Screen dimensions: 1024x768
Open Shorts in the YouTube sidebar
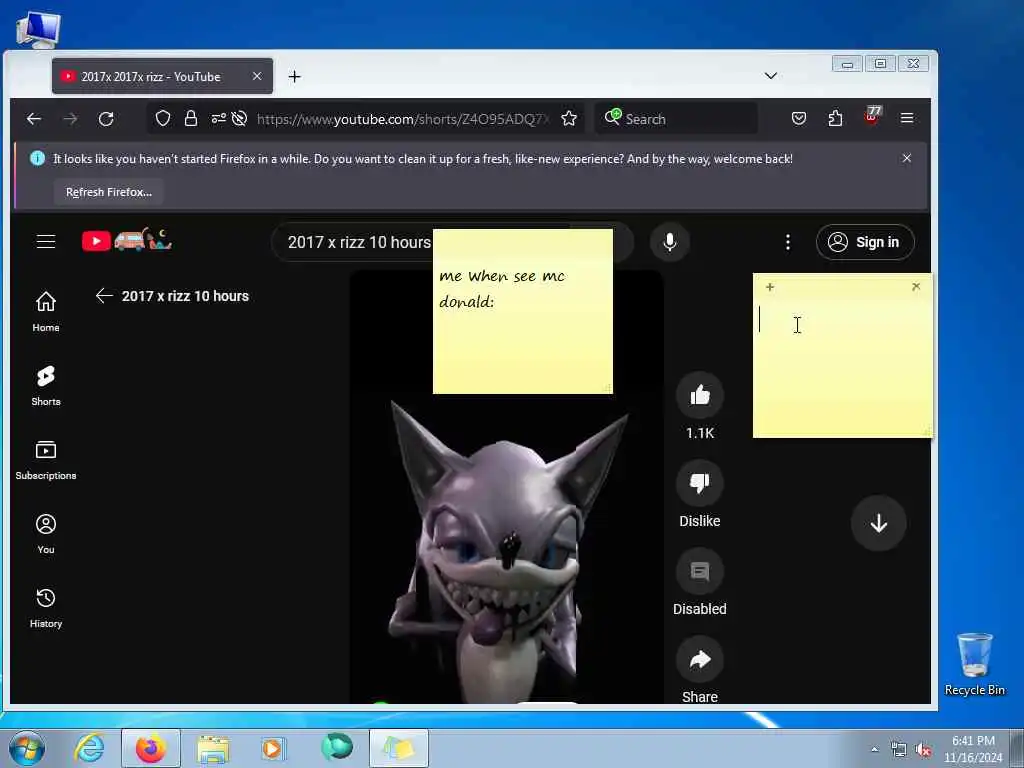click(x=46, y=385)
